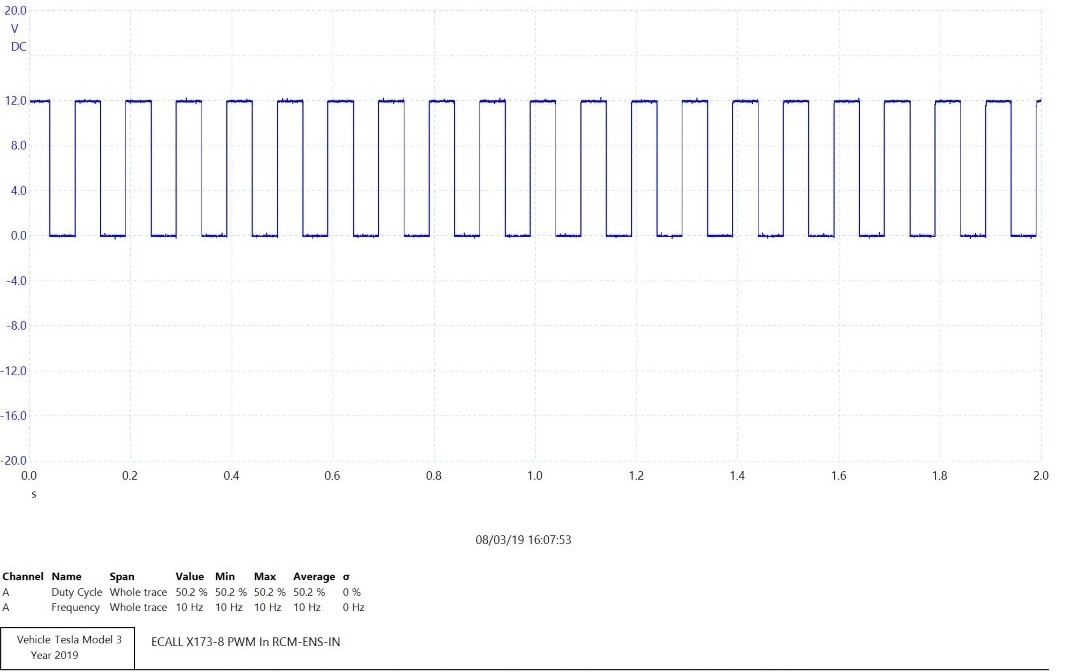Select the timestamp 08/03/19 16:07:53
Image resolution: width=1073 pixels, height=672 pixels.
tap(523, 540)
